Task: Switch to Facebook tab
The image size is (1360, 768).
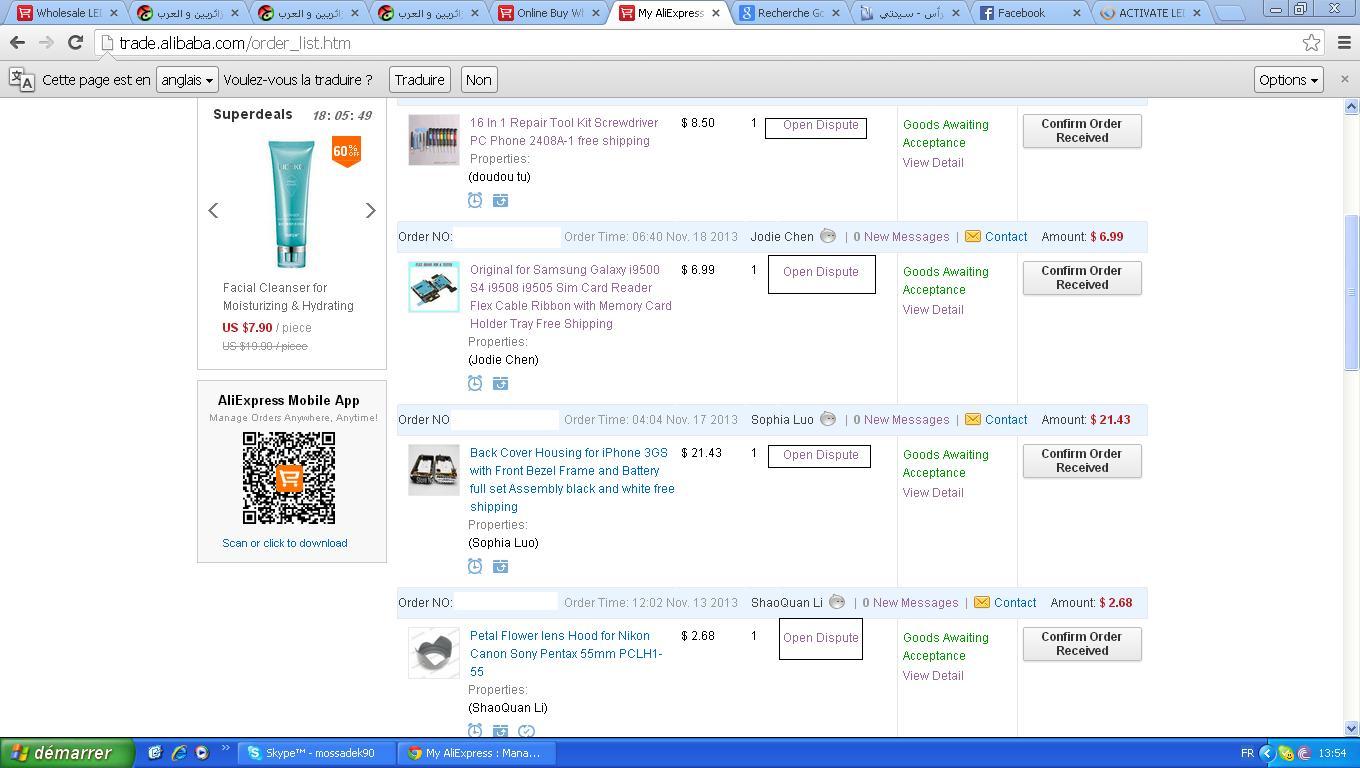Action: pyautogui.click(x=1030, y=13)
